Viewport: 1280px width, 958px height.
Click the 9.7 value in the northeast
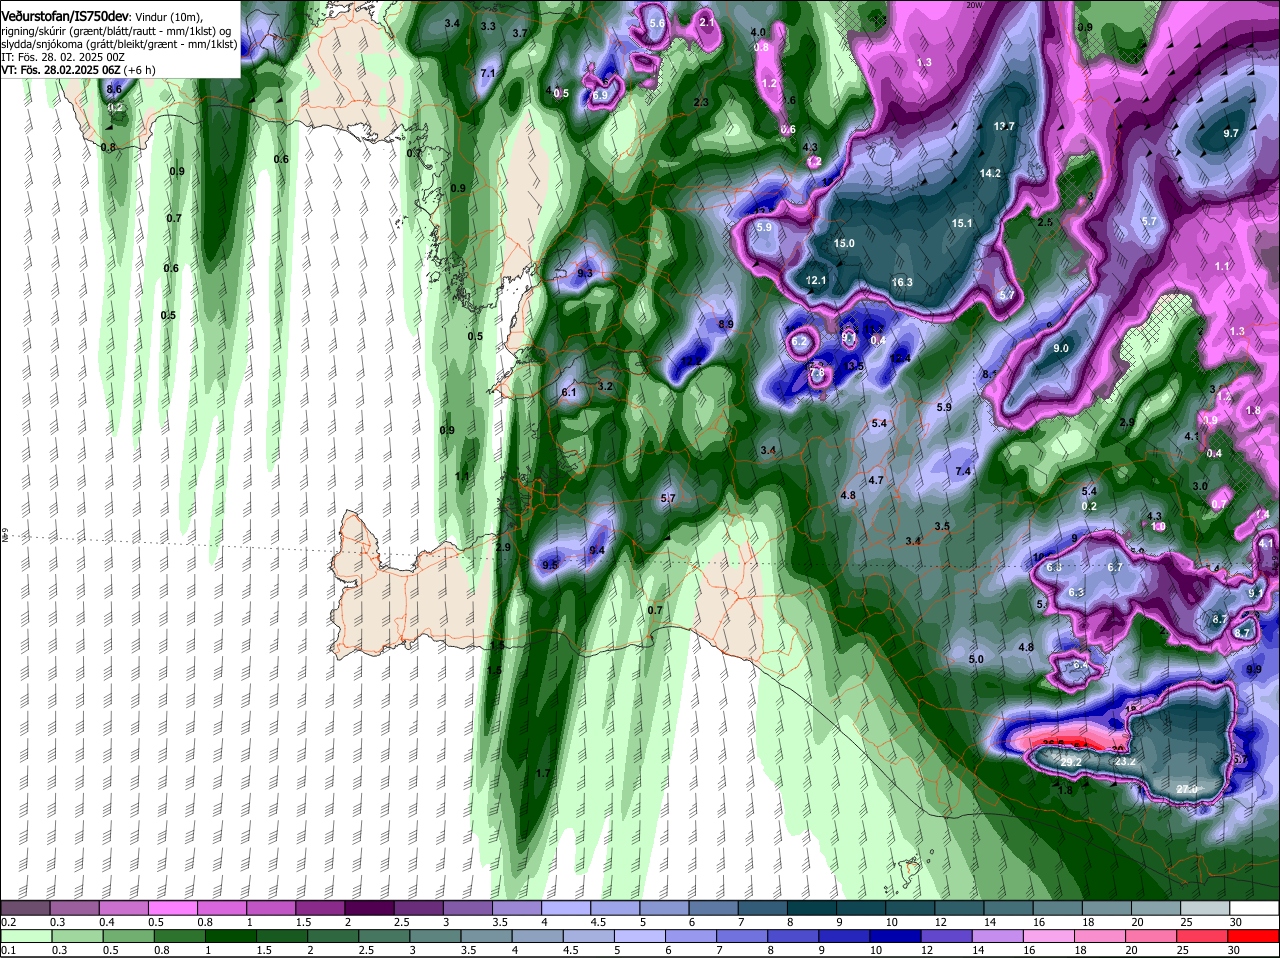click(x=1231, y=134)
